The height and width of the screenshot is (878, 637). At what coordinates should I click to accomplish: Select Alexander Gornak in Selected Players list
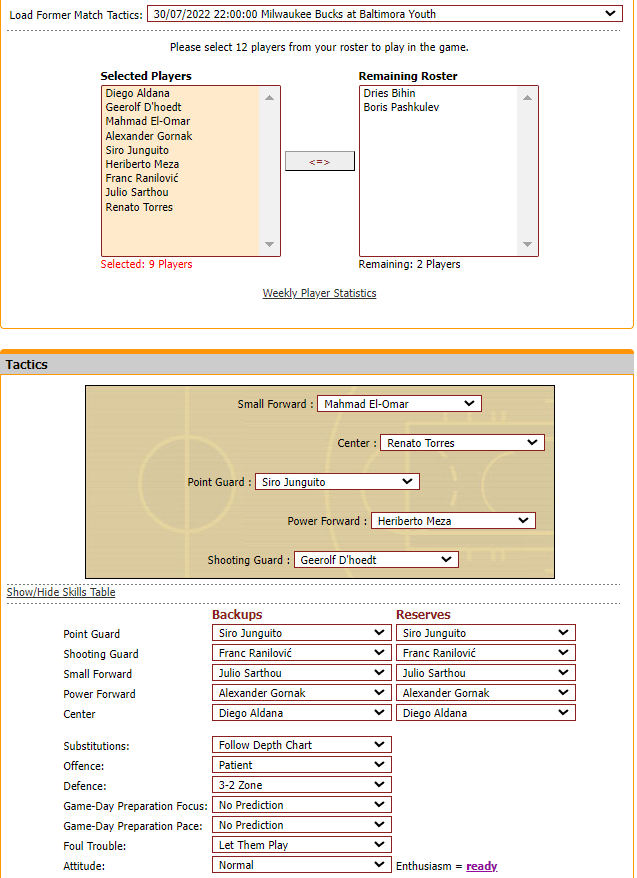[149, 136]
